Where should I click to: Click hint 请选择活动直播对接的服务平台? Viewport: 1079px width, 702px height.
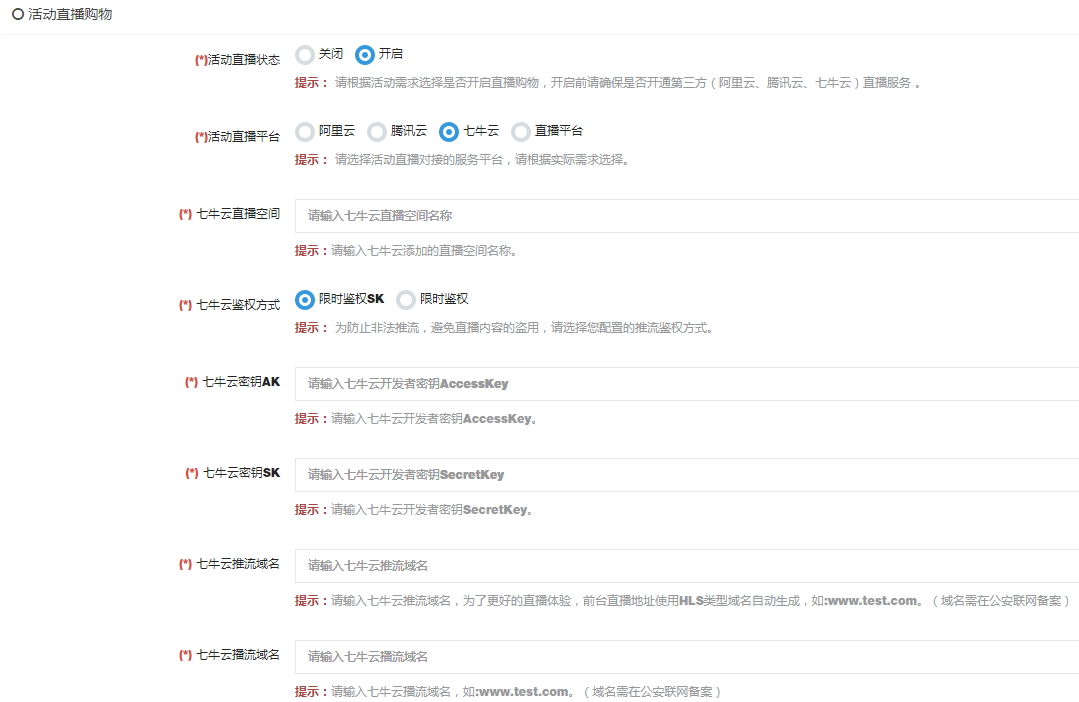[462, 160]
